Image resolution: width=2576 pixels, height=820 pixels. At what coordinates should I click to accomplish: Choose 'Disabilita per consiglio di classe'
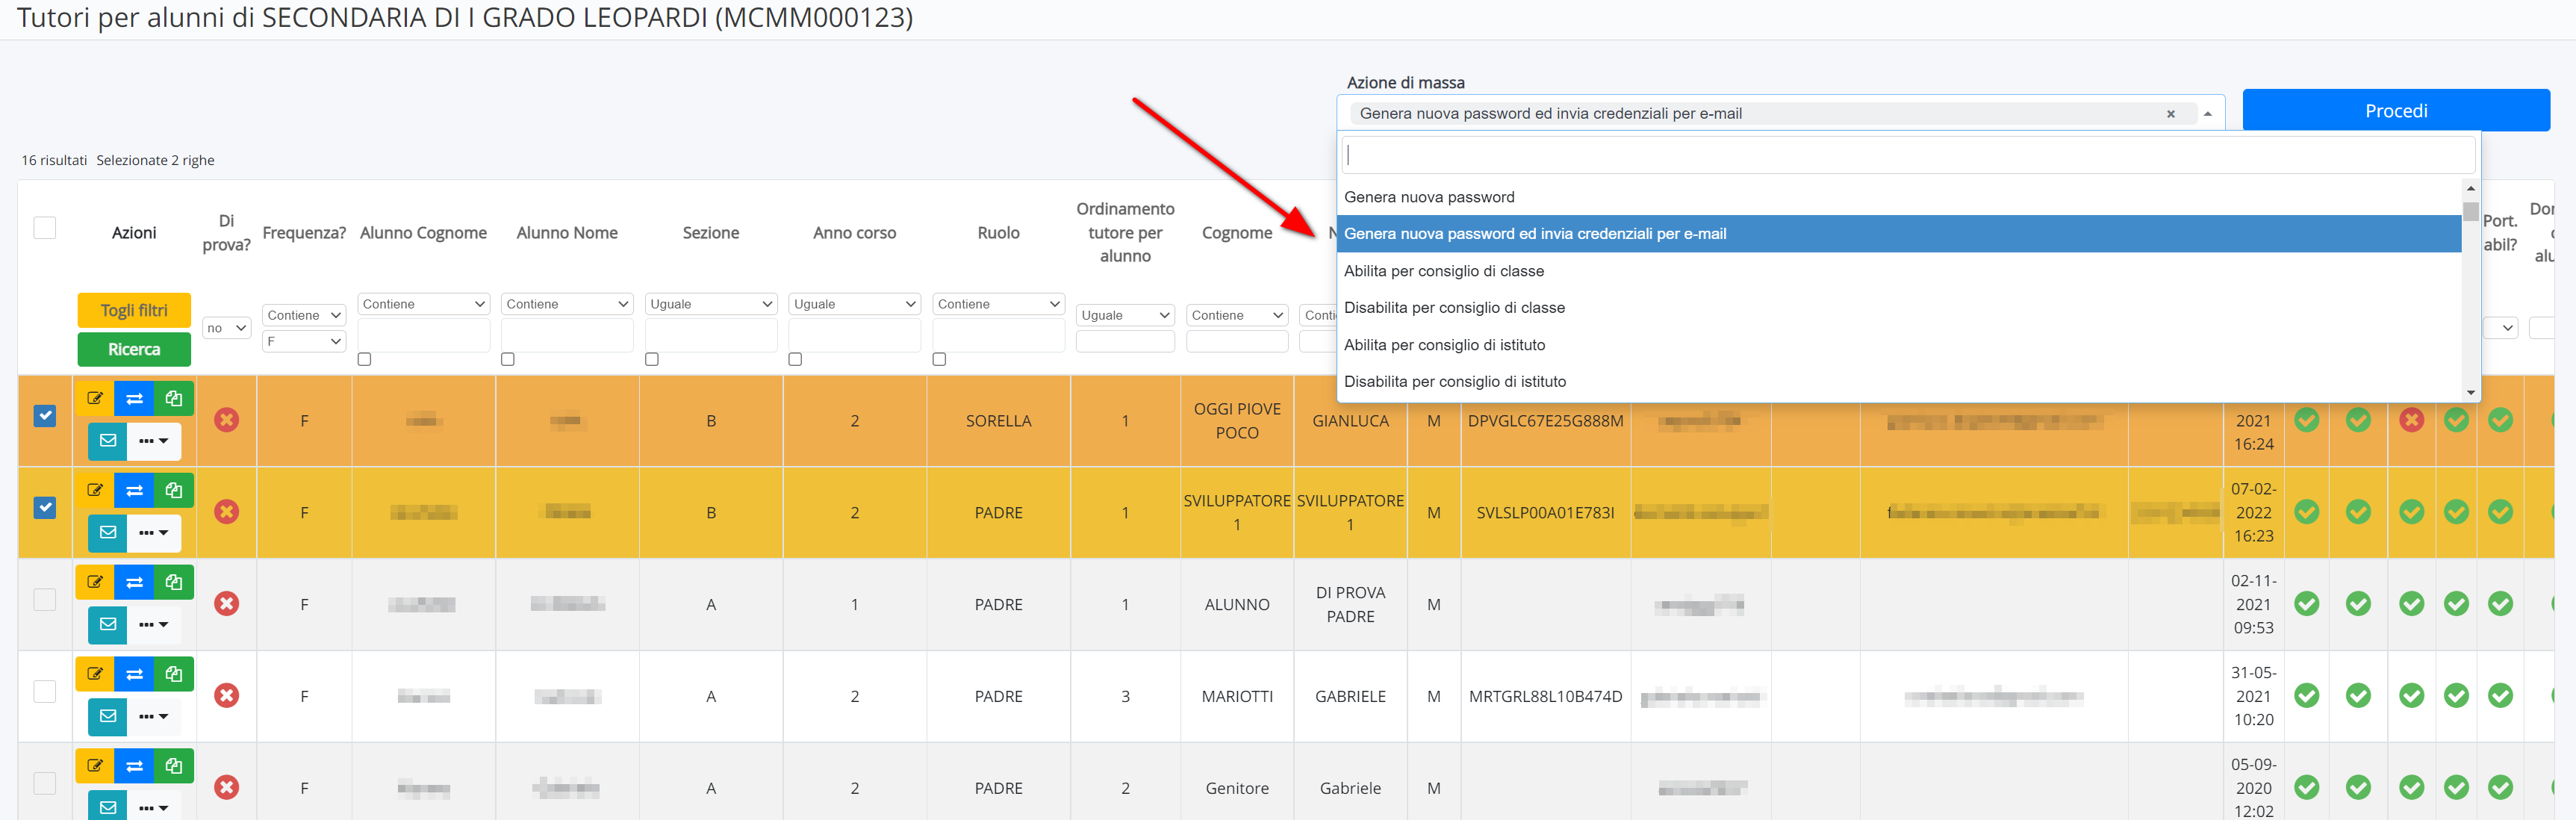click(1898, 308)
